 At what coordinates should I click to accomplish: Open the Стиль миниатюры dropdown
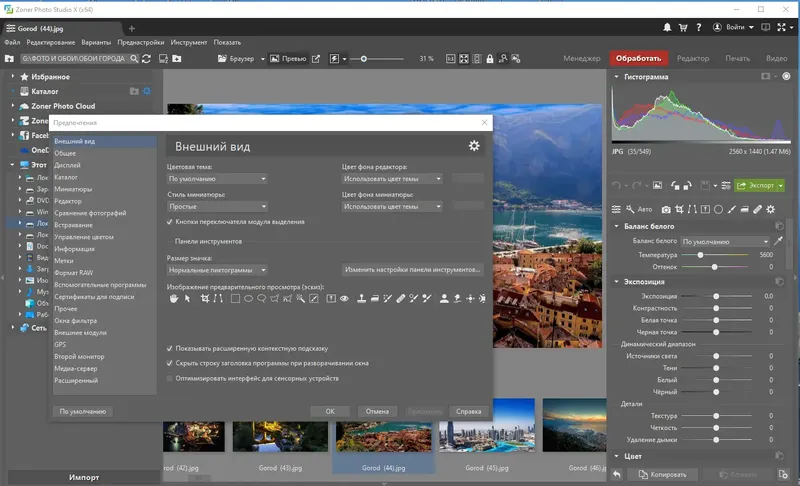coord(216,206)
